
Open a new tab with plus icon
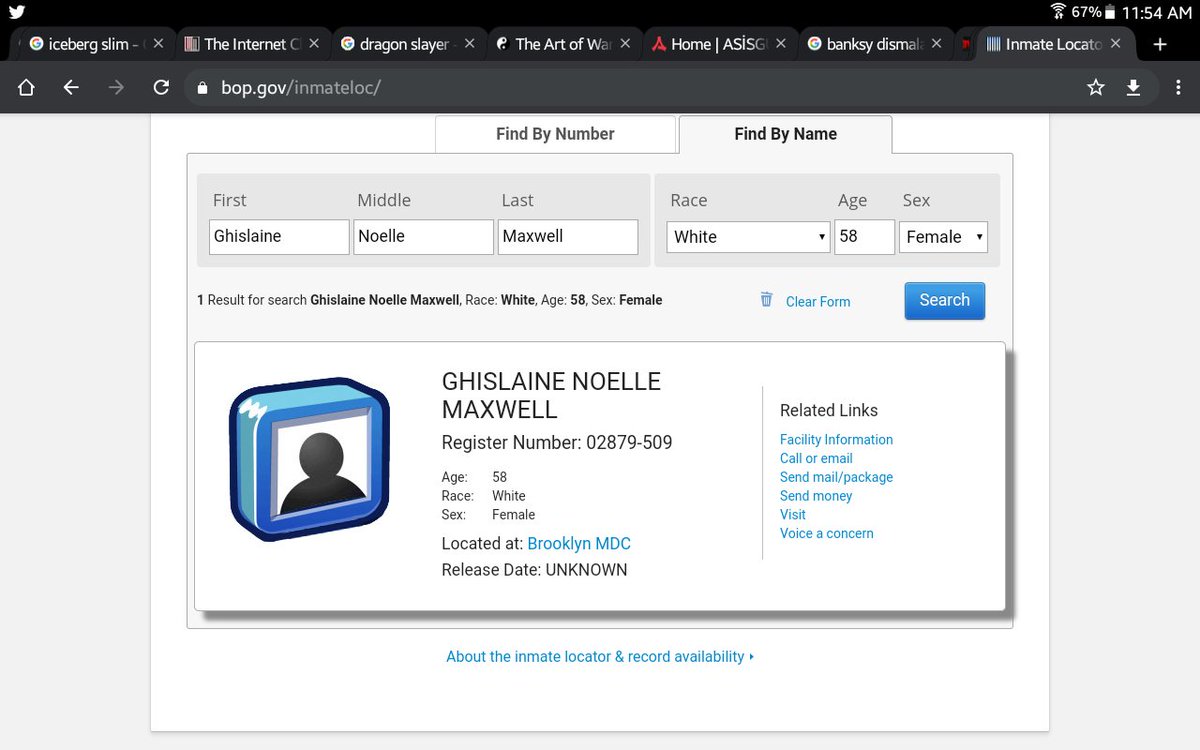1160,44
